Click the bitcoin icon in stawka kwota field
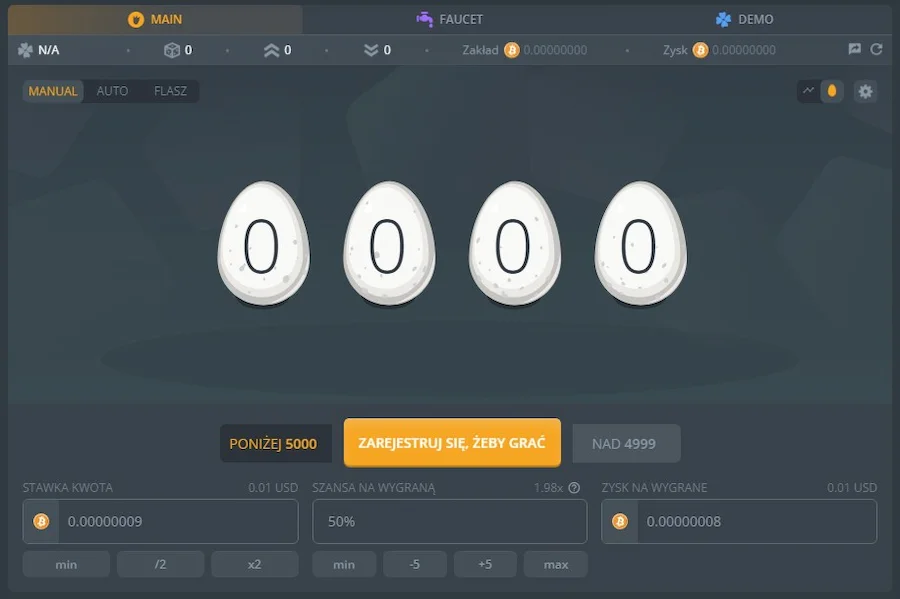Image resolution: width=900 pixels, height=599 pixels. [41, 521]
